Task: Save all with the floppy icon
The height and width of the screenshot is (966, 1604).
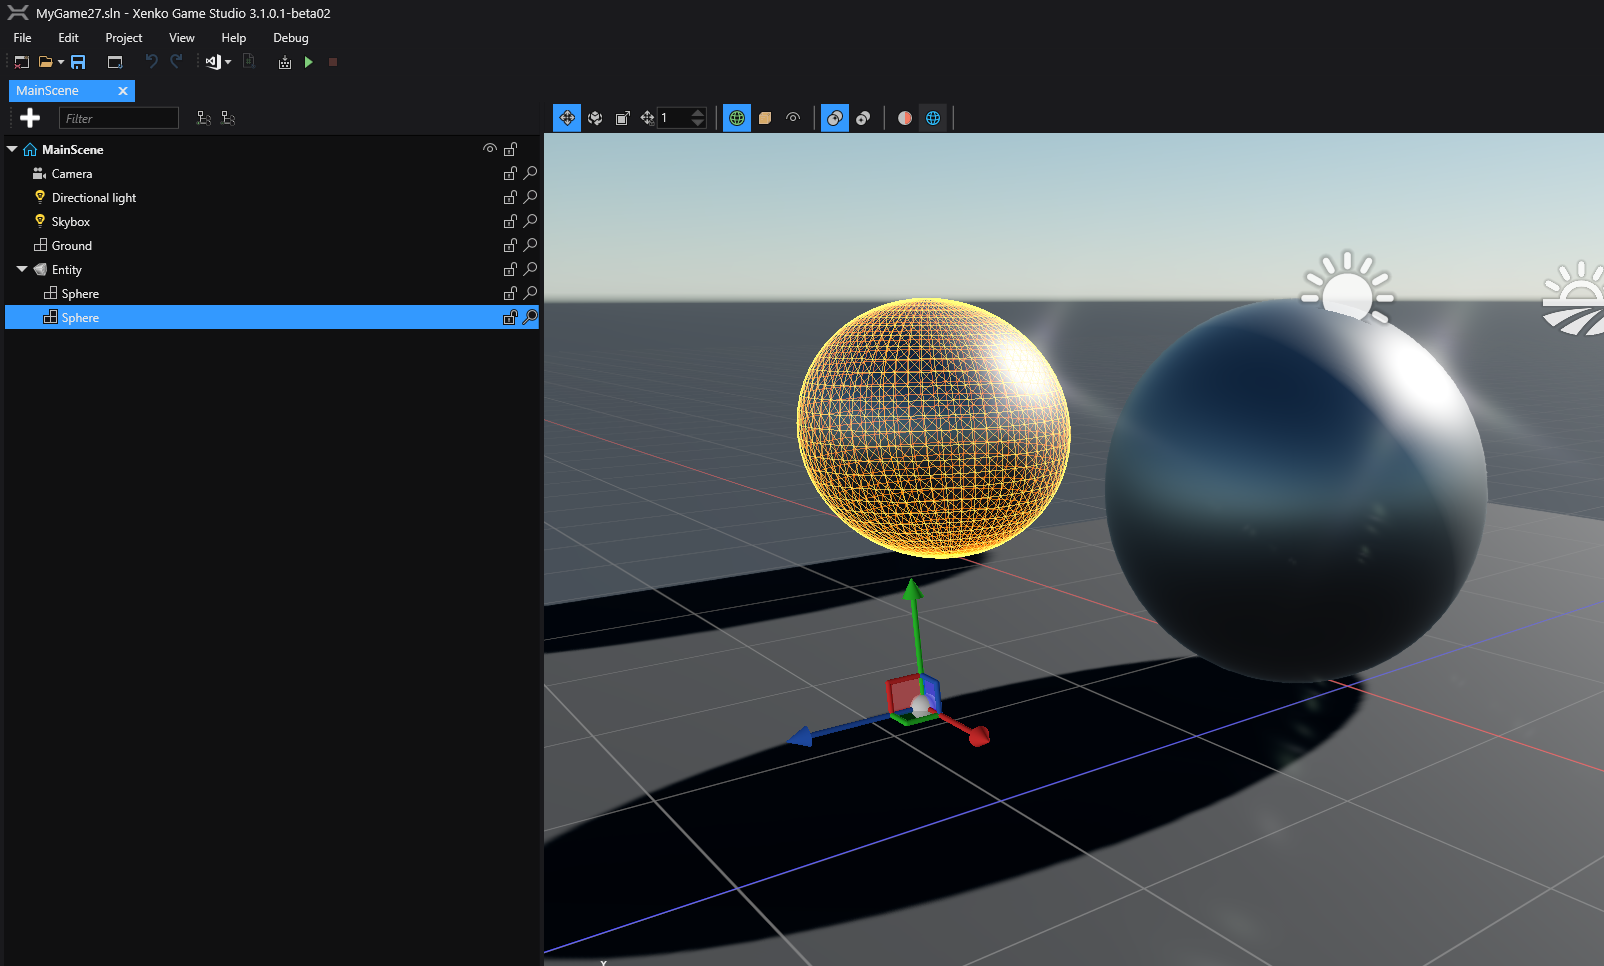Action: point(78,62)
